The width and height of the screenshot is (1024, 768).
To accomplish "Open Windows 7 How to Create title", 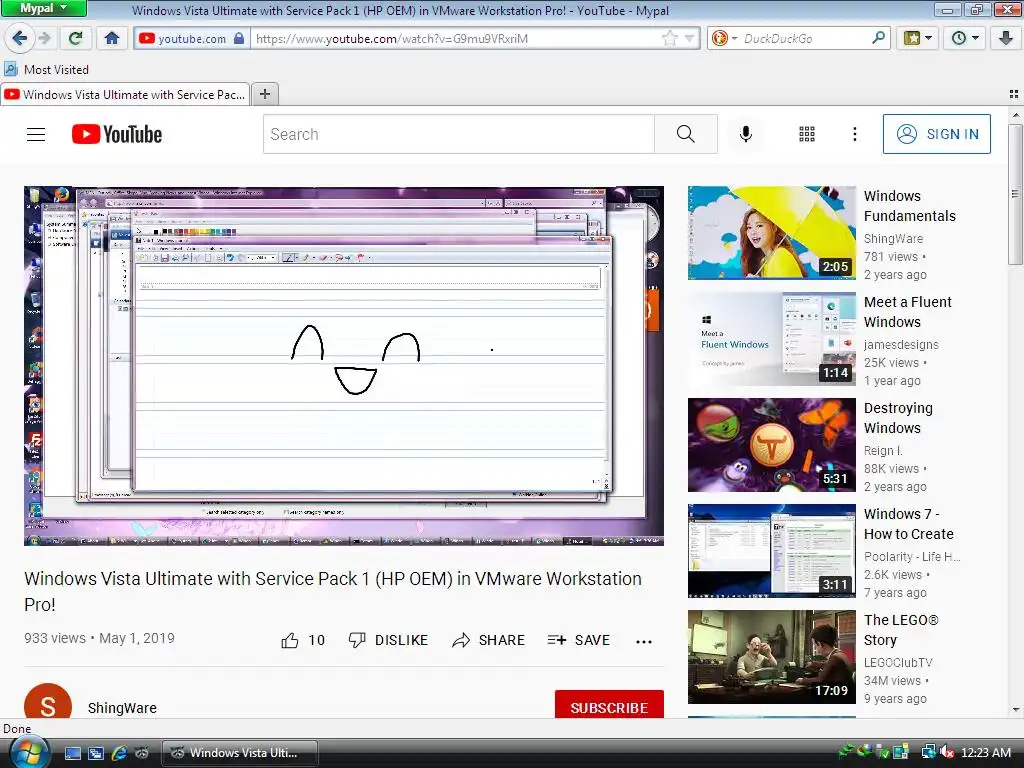I will (908, 524).
